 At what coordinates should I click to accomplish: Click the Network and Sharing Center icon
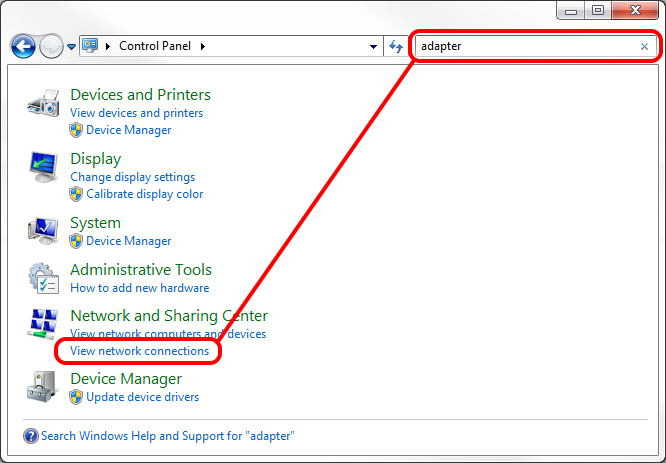click(x=43, y=324)
